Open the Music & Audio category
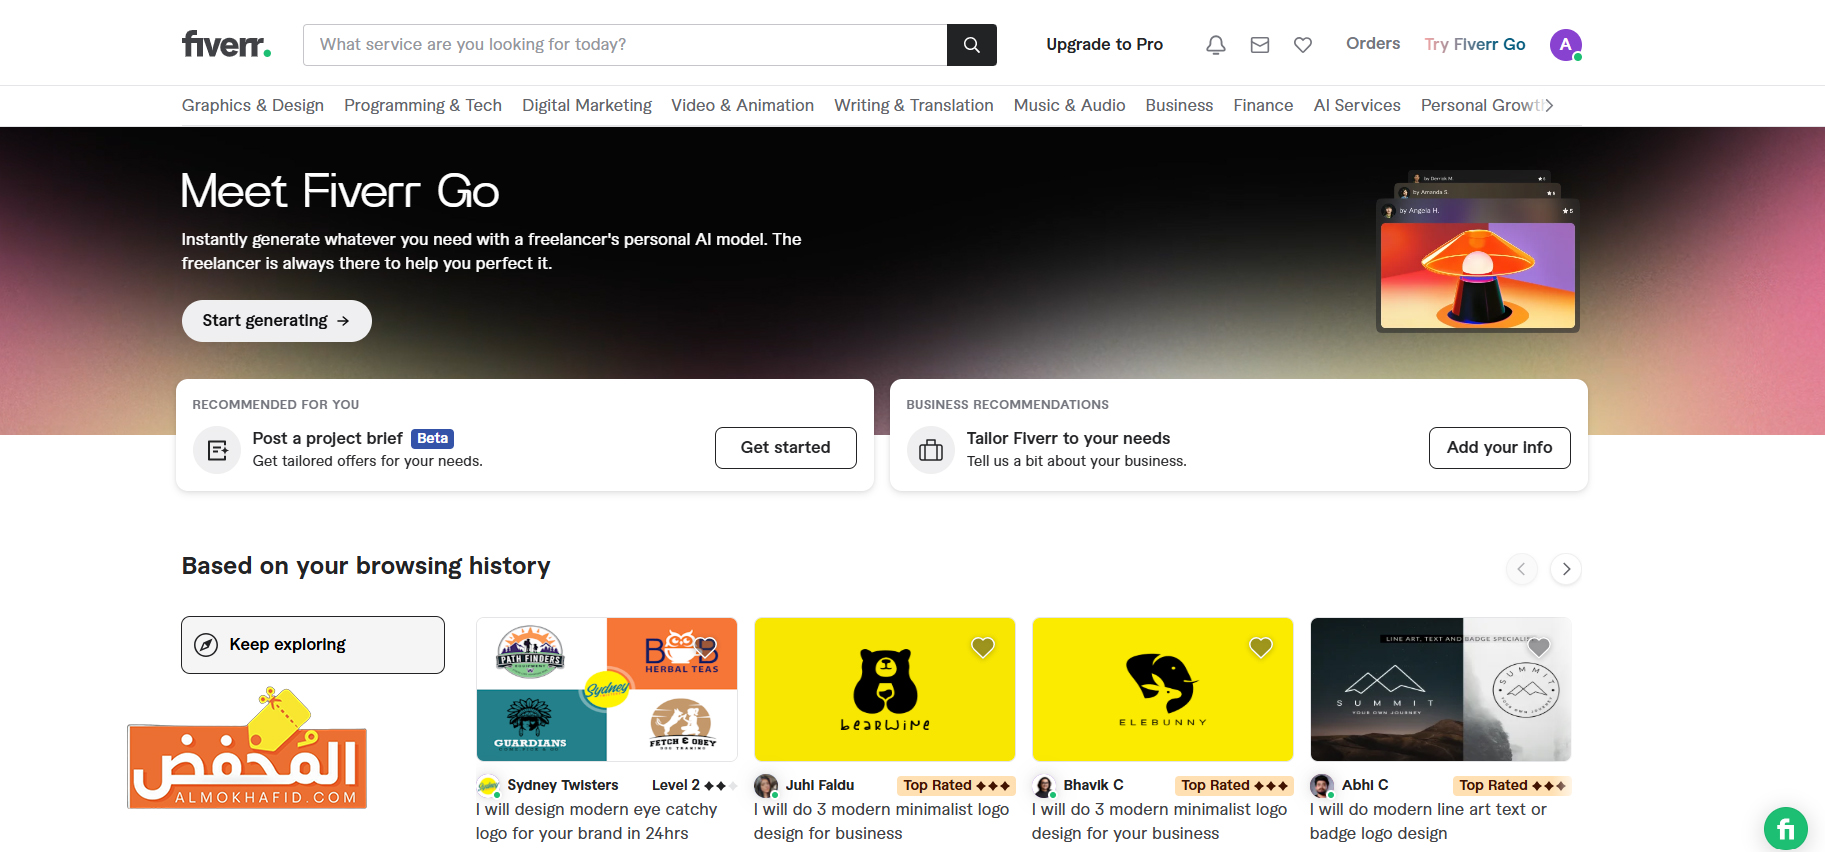Screen dimensions: 1825x852 tap(1070, 105)
